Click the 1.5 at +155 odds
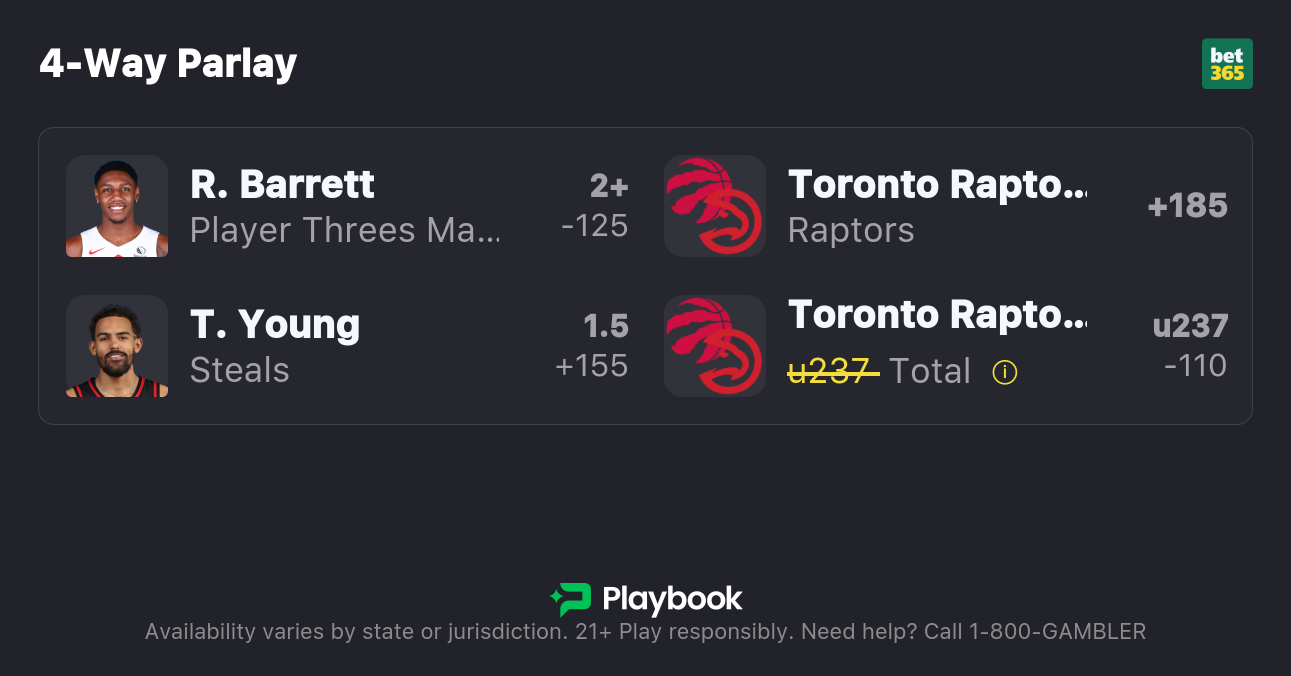 point(593,346)
